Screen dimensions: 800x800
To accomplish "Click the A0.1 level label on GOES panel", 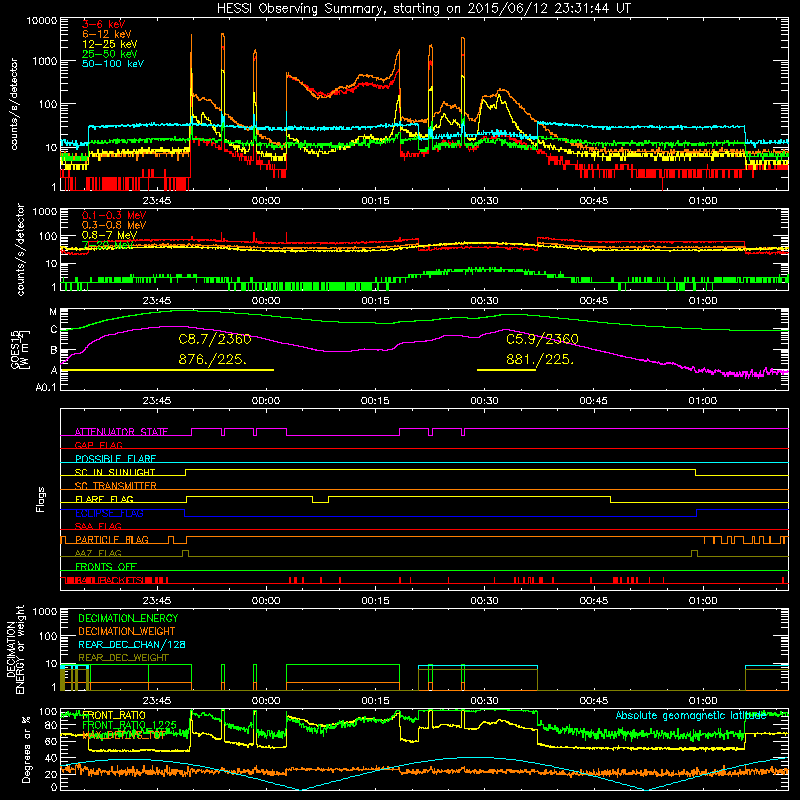I will tap(46, 388).
